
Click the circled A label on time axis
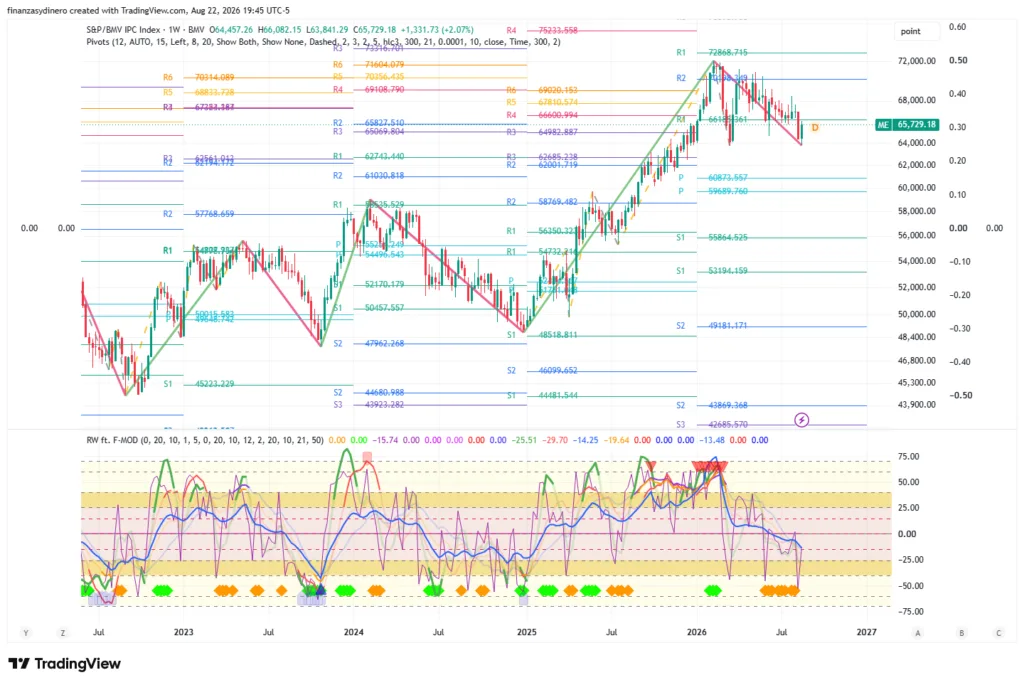918,633
